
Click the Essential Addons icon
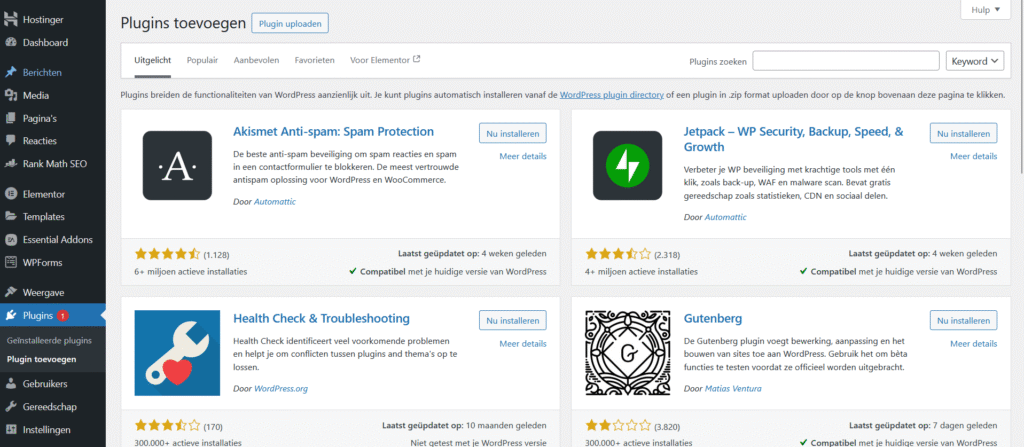(x=11, y=239)
